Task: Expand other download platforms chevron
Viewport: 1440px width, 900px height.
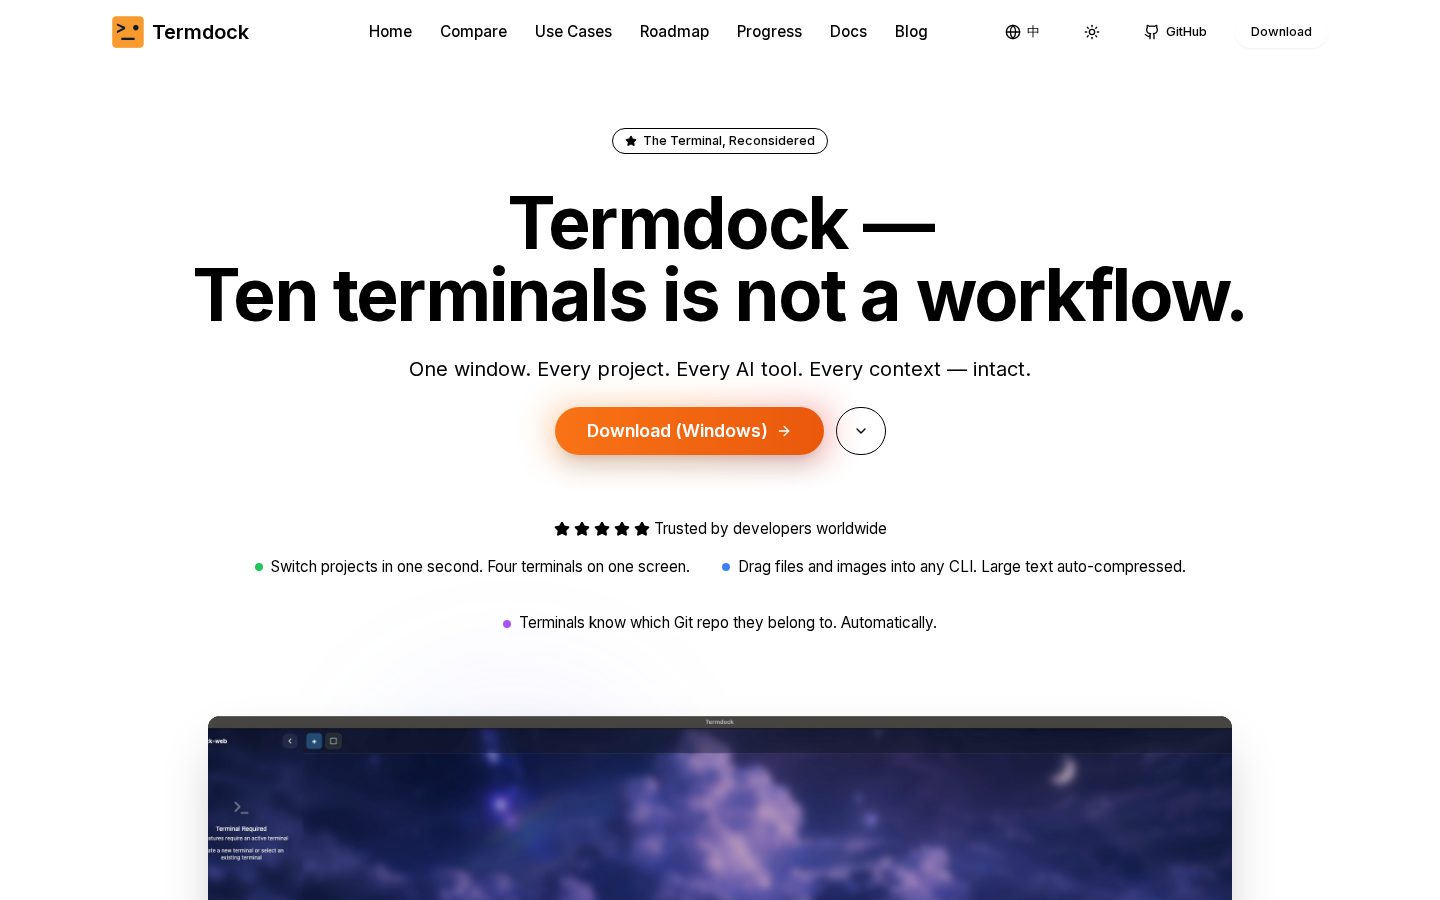Action: (861, 431)
